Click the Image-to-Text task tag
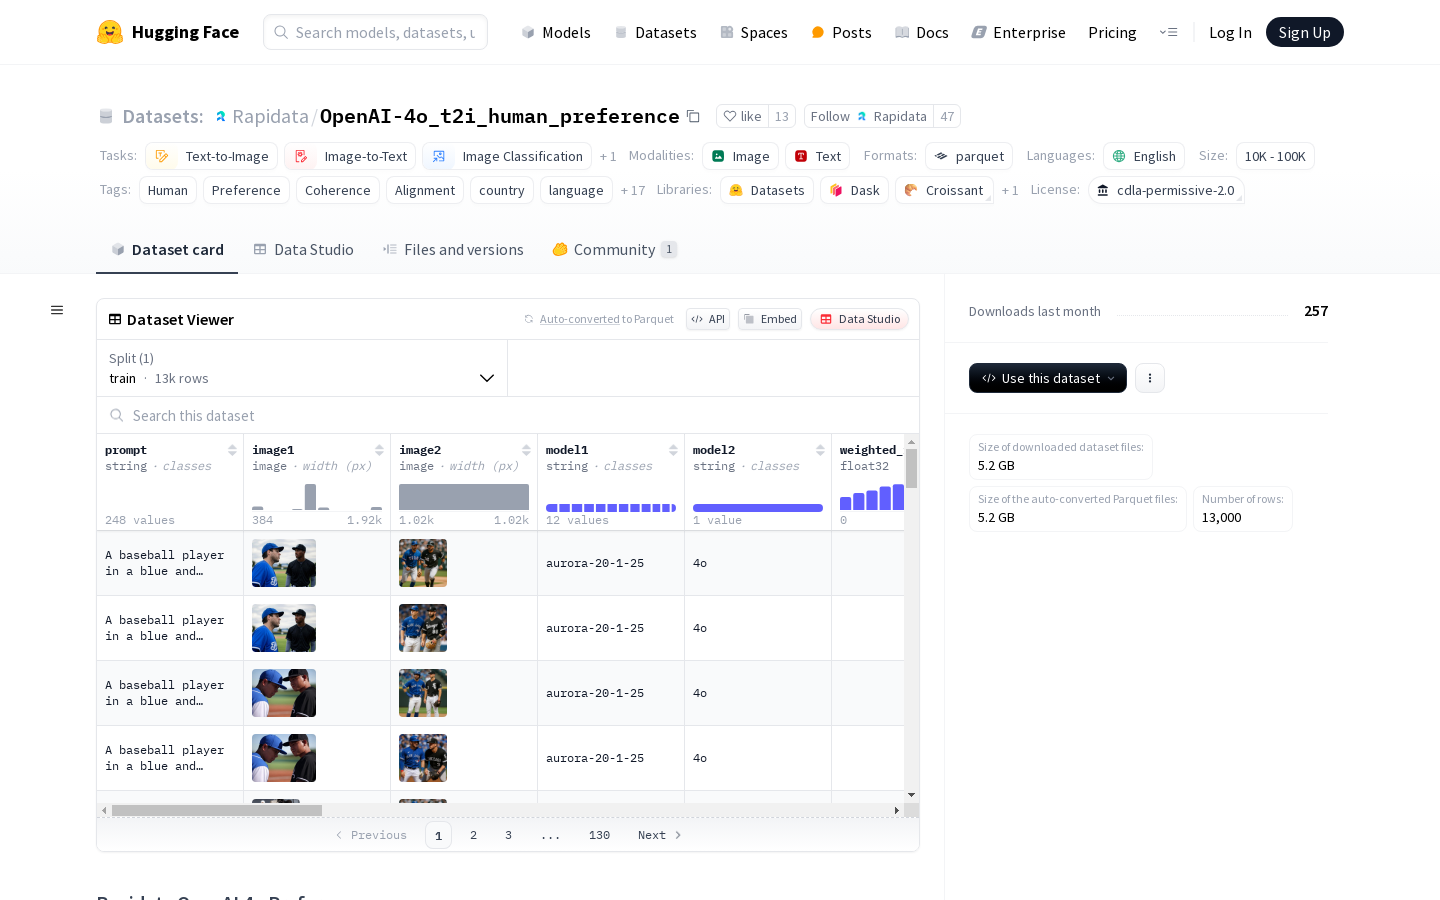Image resolution: width=1440 pixels, height=900 pixels. point(350,156)
